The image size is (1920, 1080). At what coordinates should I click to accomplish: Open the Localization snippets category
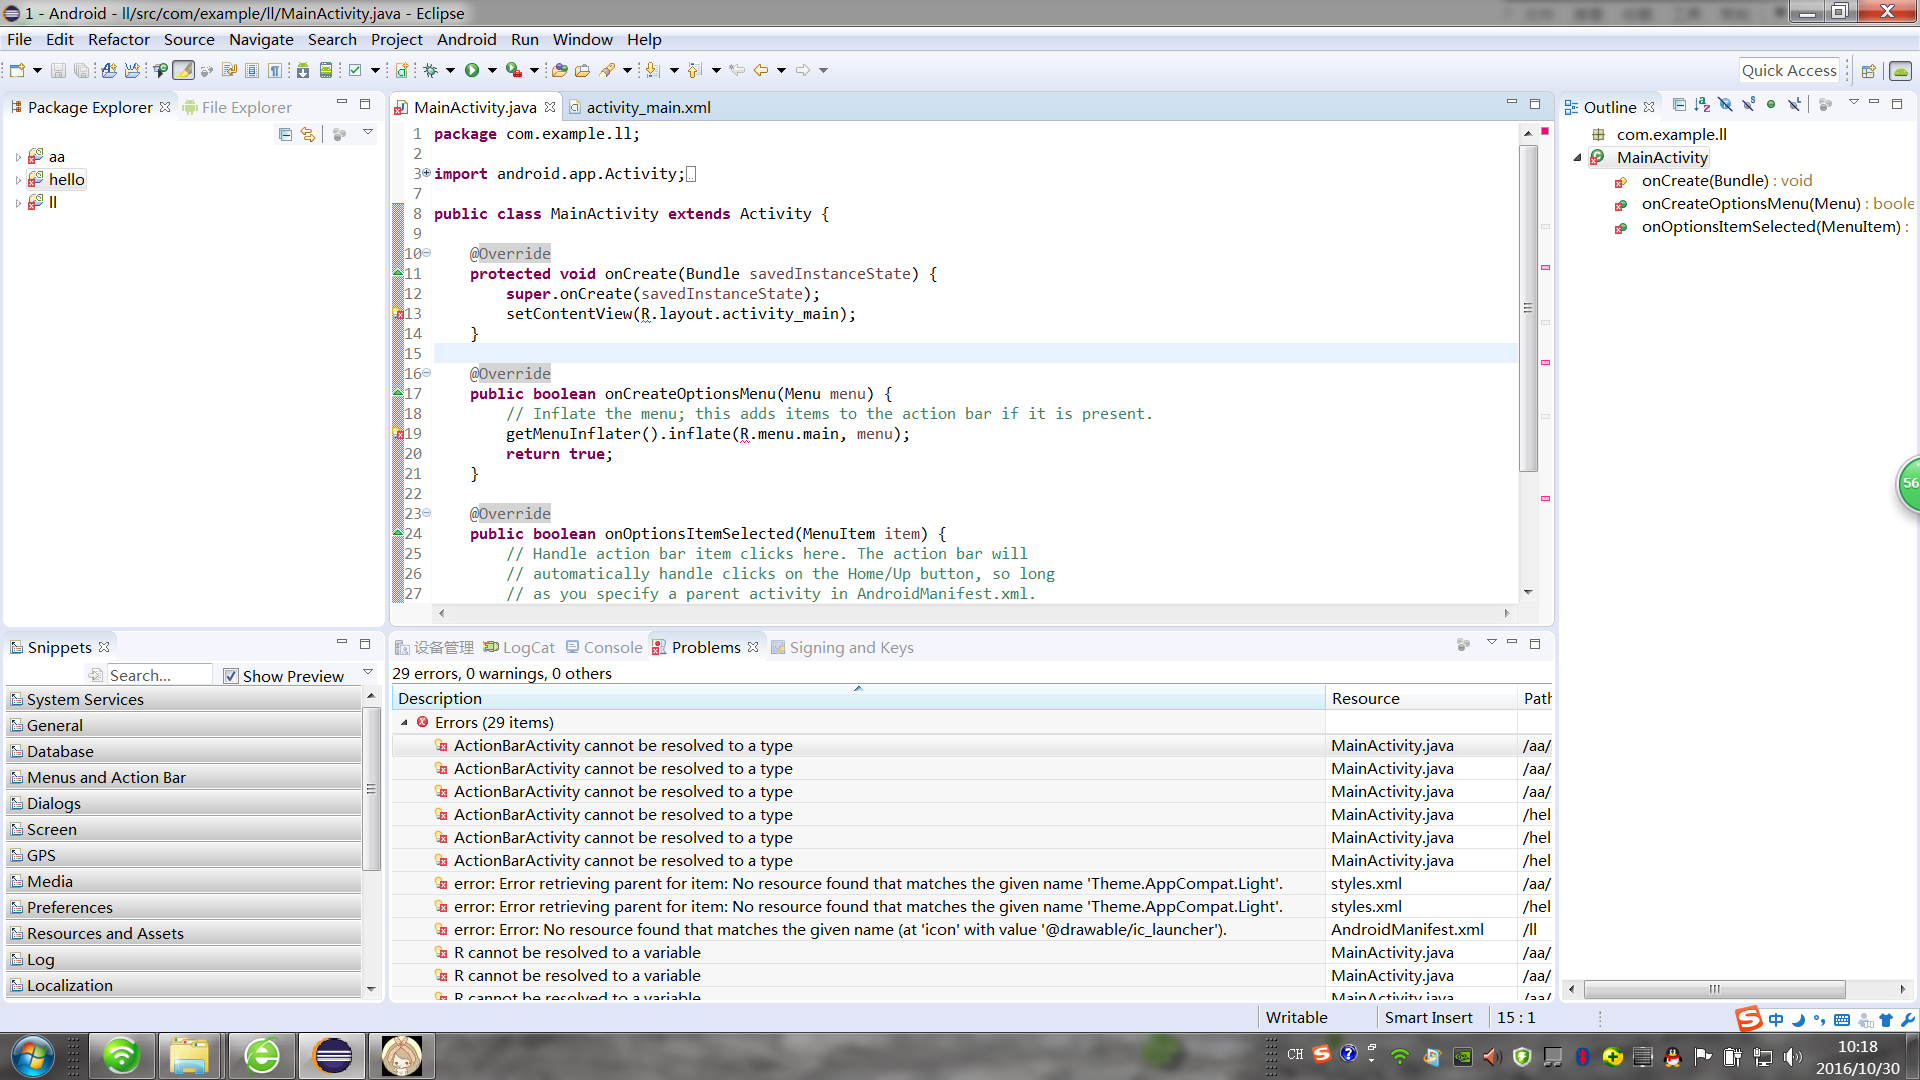click(x=184, y=985)
